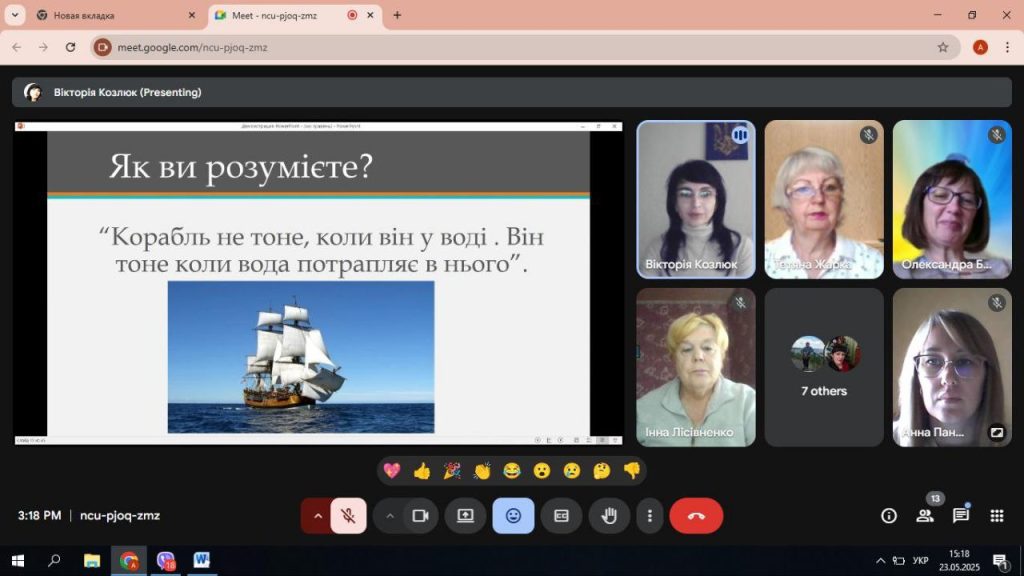Toggle the camera off
1024x576 pixels.
[420, 516]
